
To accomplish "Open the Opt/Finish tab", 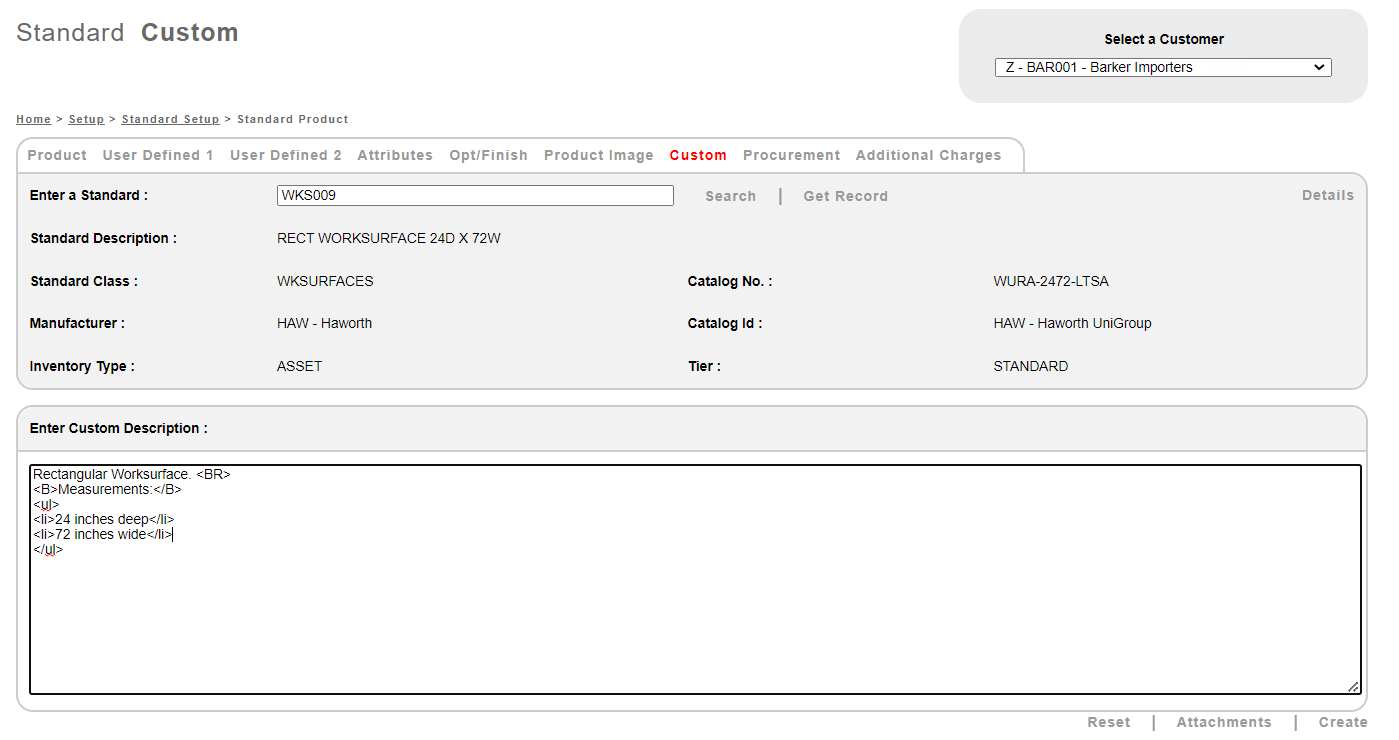I will (x=488, y=156).
